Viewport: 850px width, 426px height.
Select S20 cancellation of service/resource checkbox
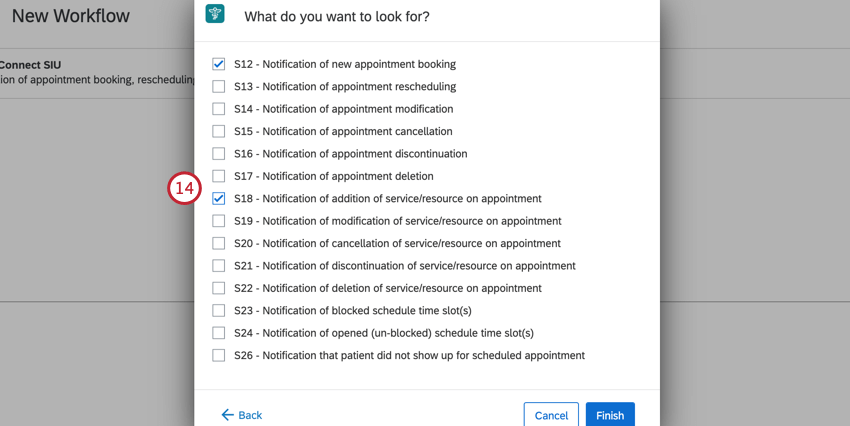click(218, 243)
